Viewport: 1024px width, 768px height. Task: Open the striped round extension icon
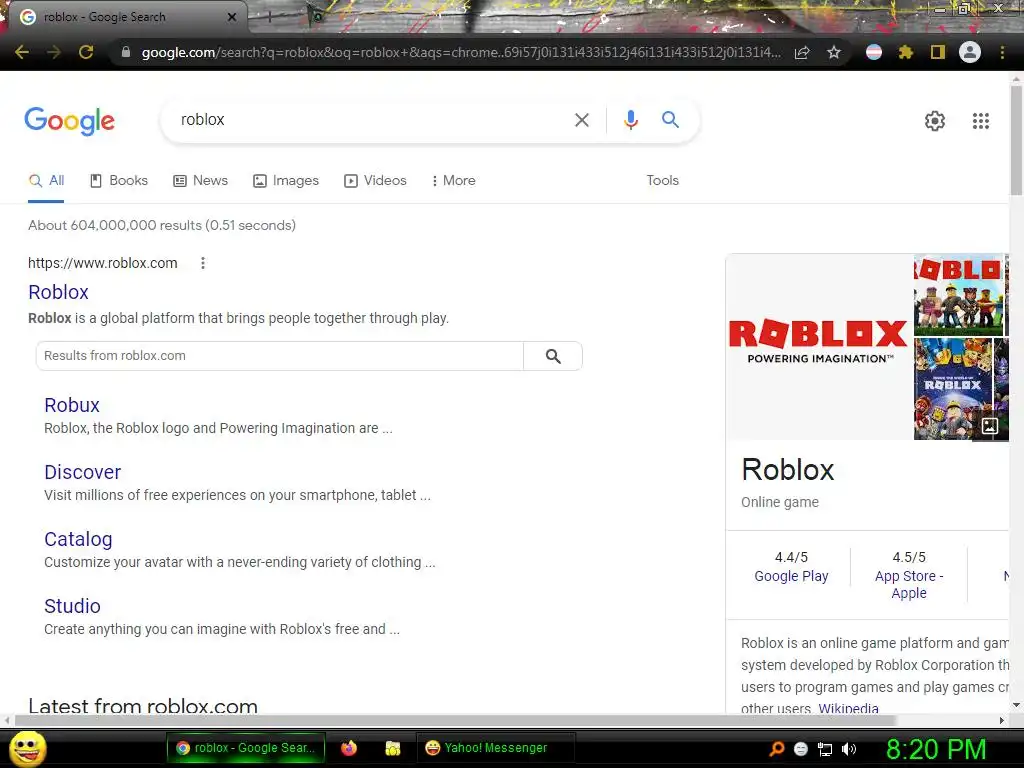point(874,52)
